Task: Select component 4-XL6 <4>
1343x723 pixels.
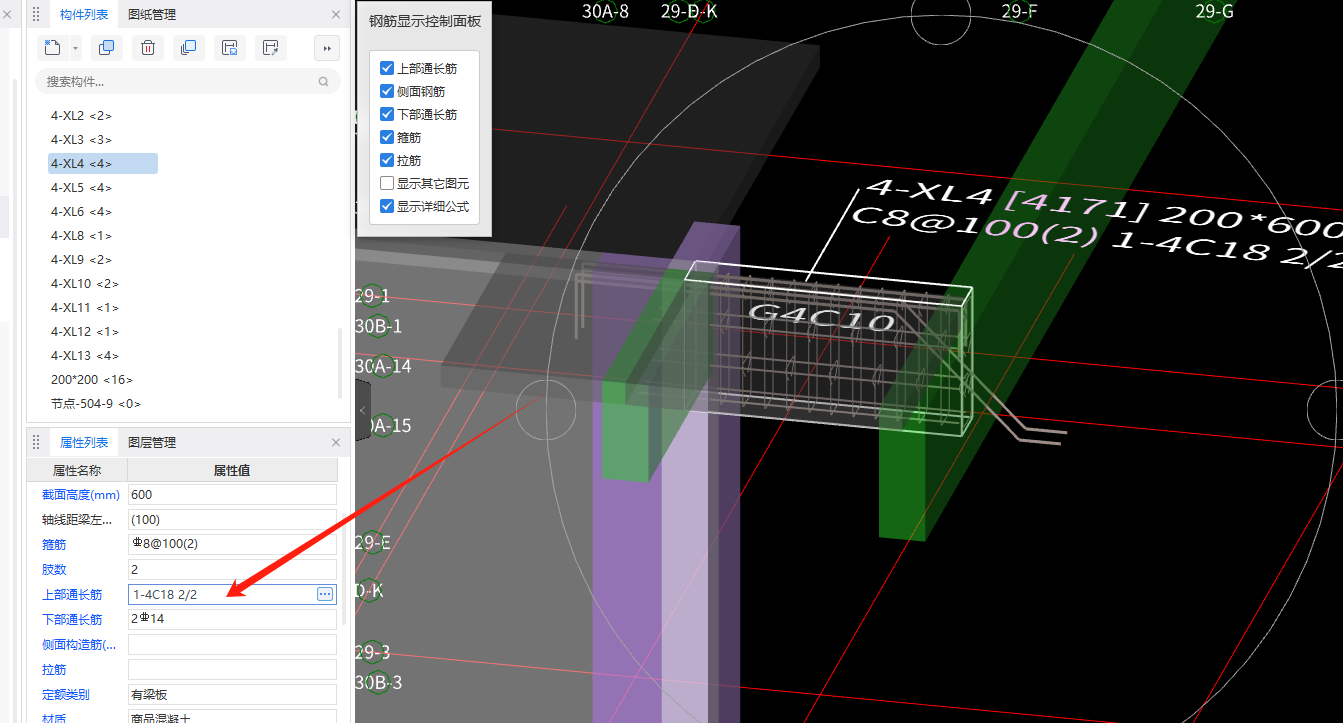Action: point(81,212)
